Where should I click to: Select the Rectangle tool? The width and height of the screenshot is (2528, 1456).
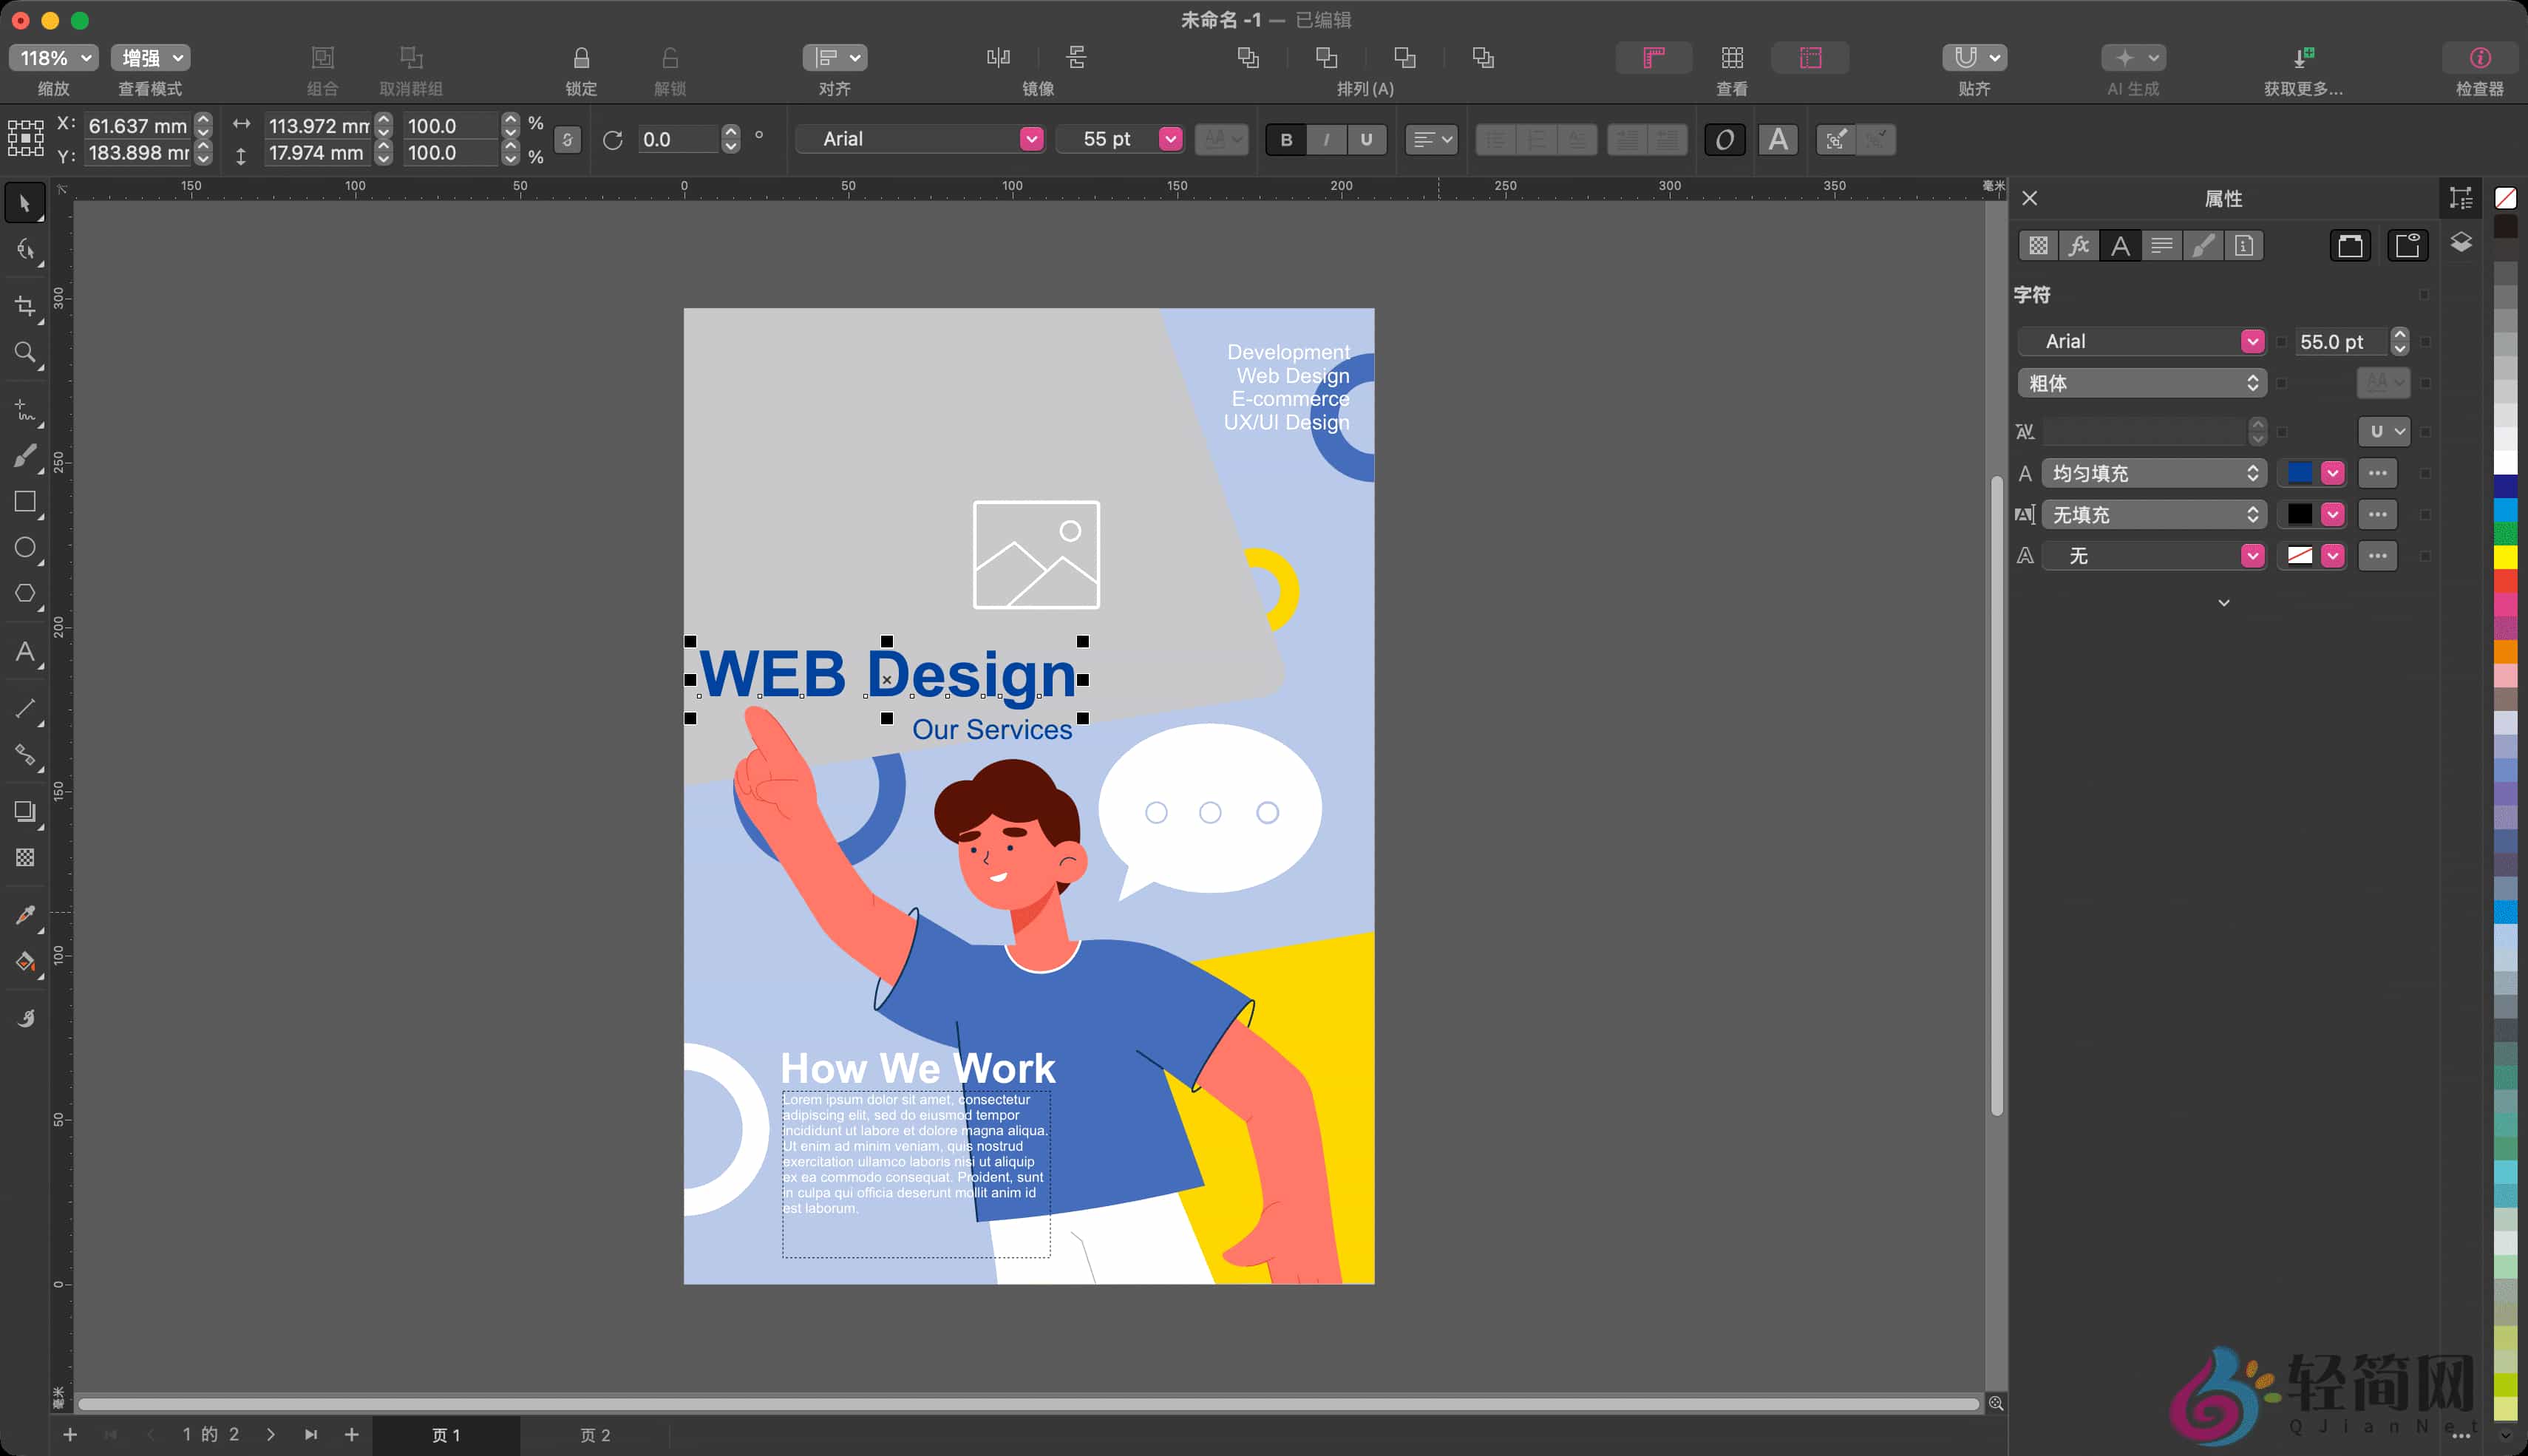click(x=25, y=502)
